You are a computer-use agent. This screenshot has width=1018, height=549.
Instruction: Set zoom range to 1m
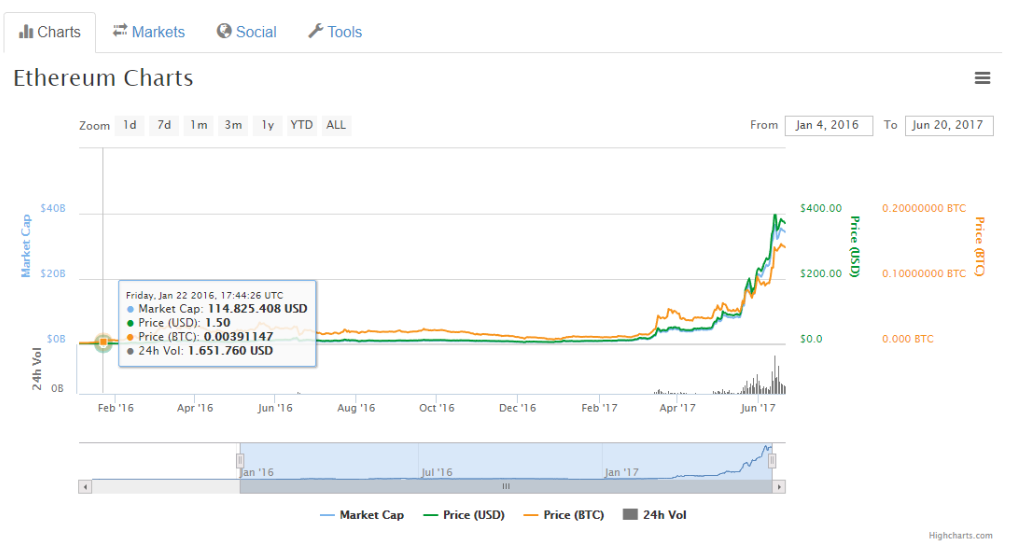(x=199, y=125)
